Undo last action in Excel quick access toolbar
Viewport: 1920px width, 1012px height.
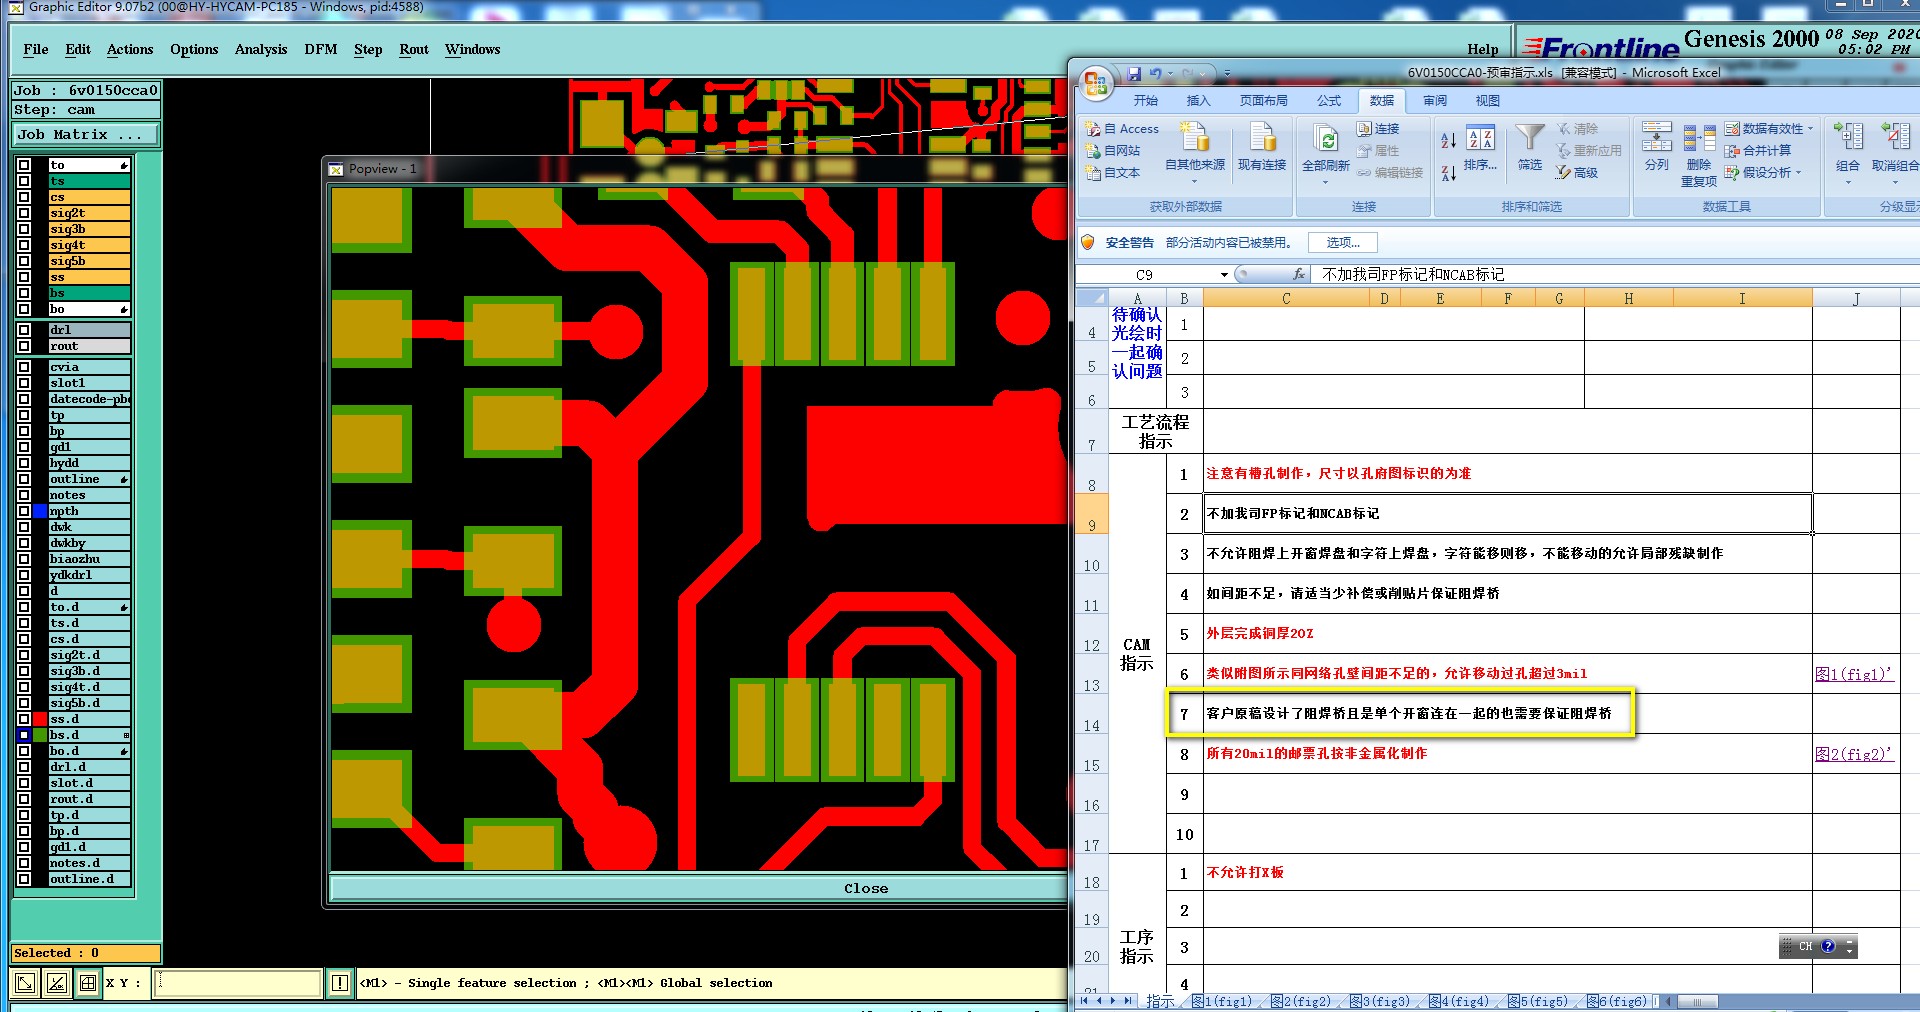tap(1156, 74)
